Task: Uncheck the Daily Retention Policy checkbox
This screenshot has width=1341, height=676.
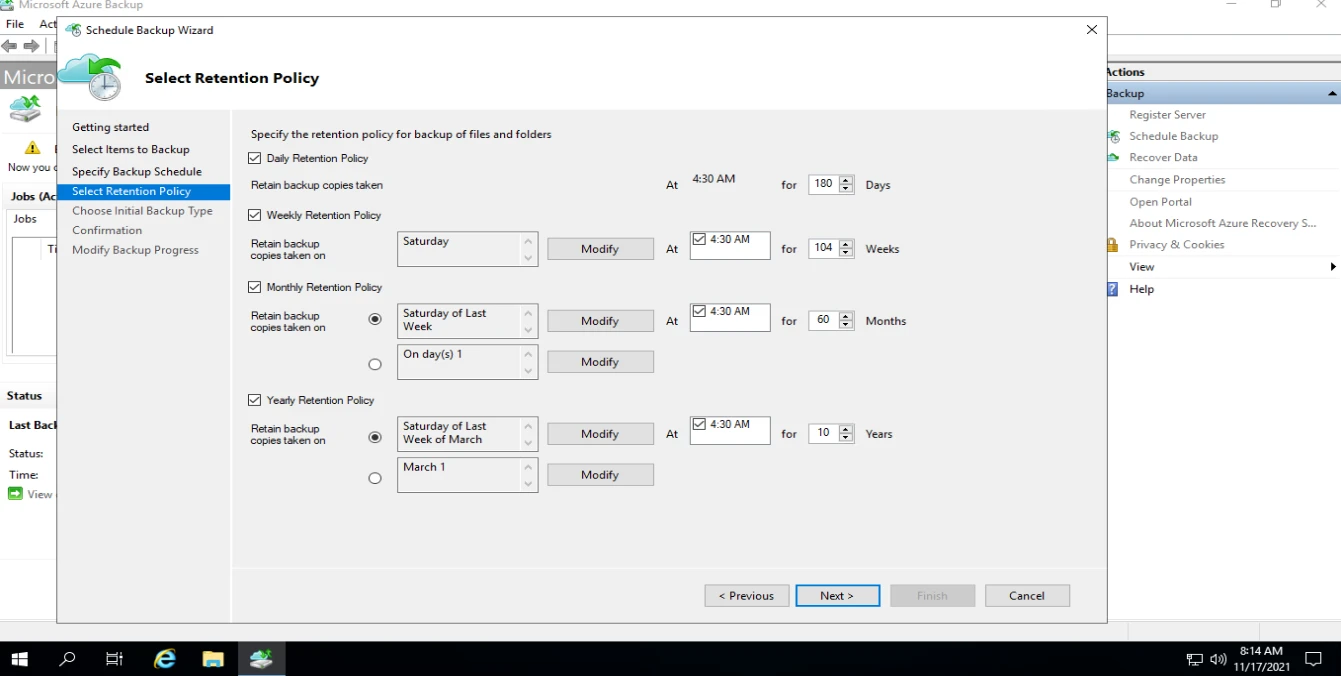Action: [x=254, y=157]
